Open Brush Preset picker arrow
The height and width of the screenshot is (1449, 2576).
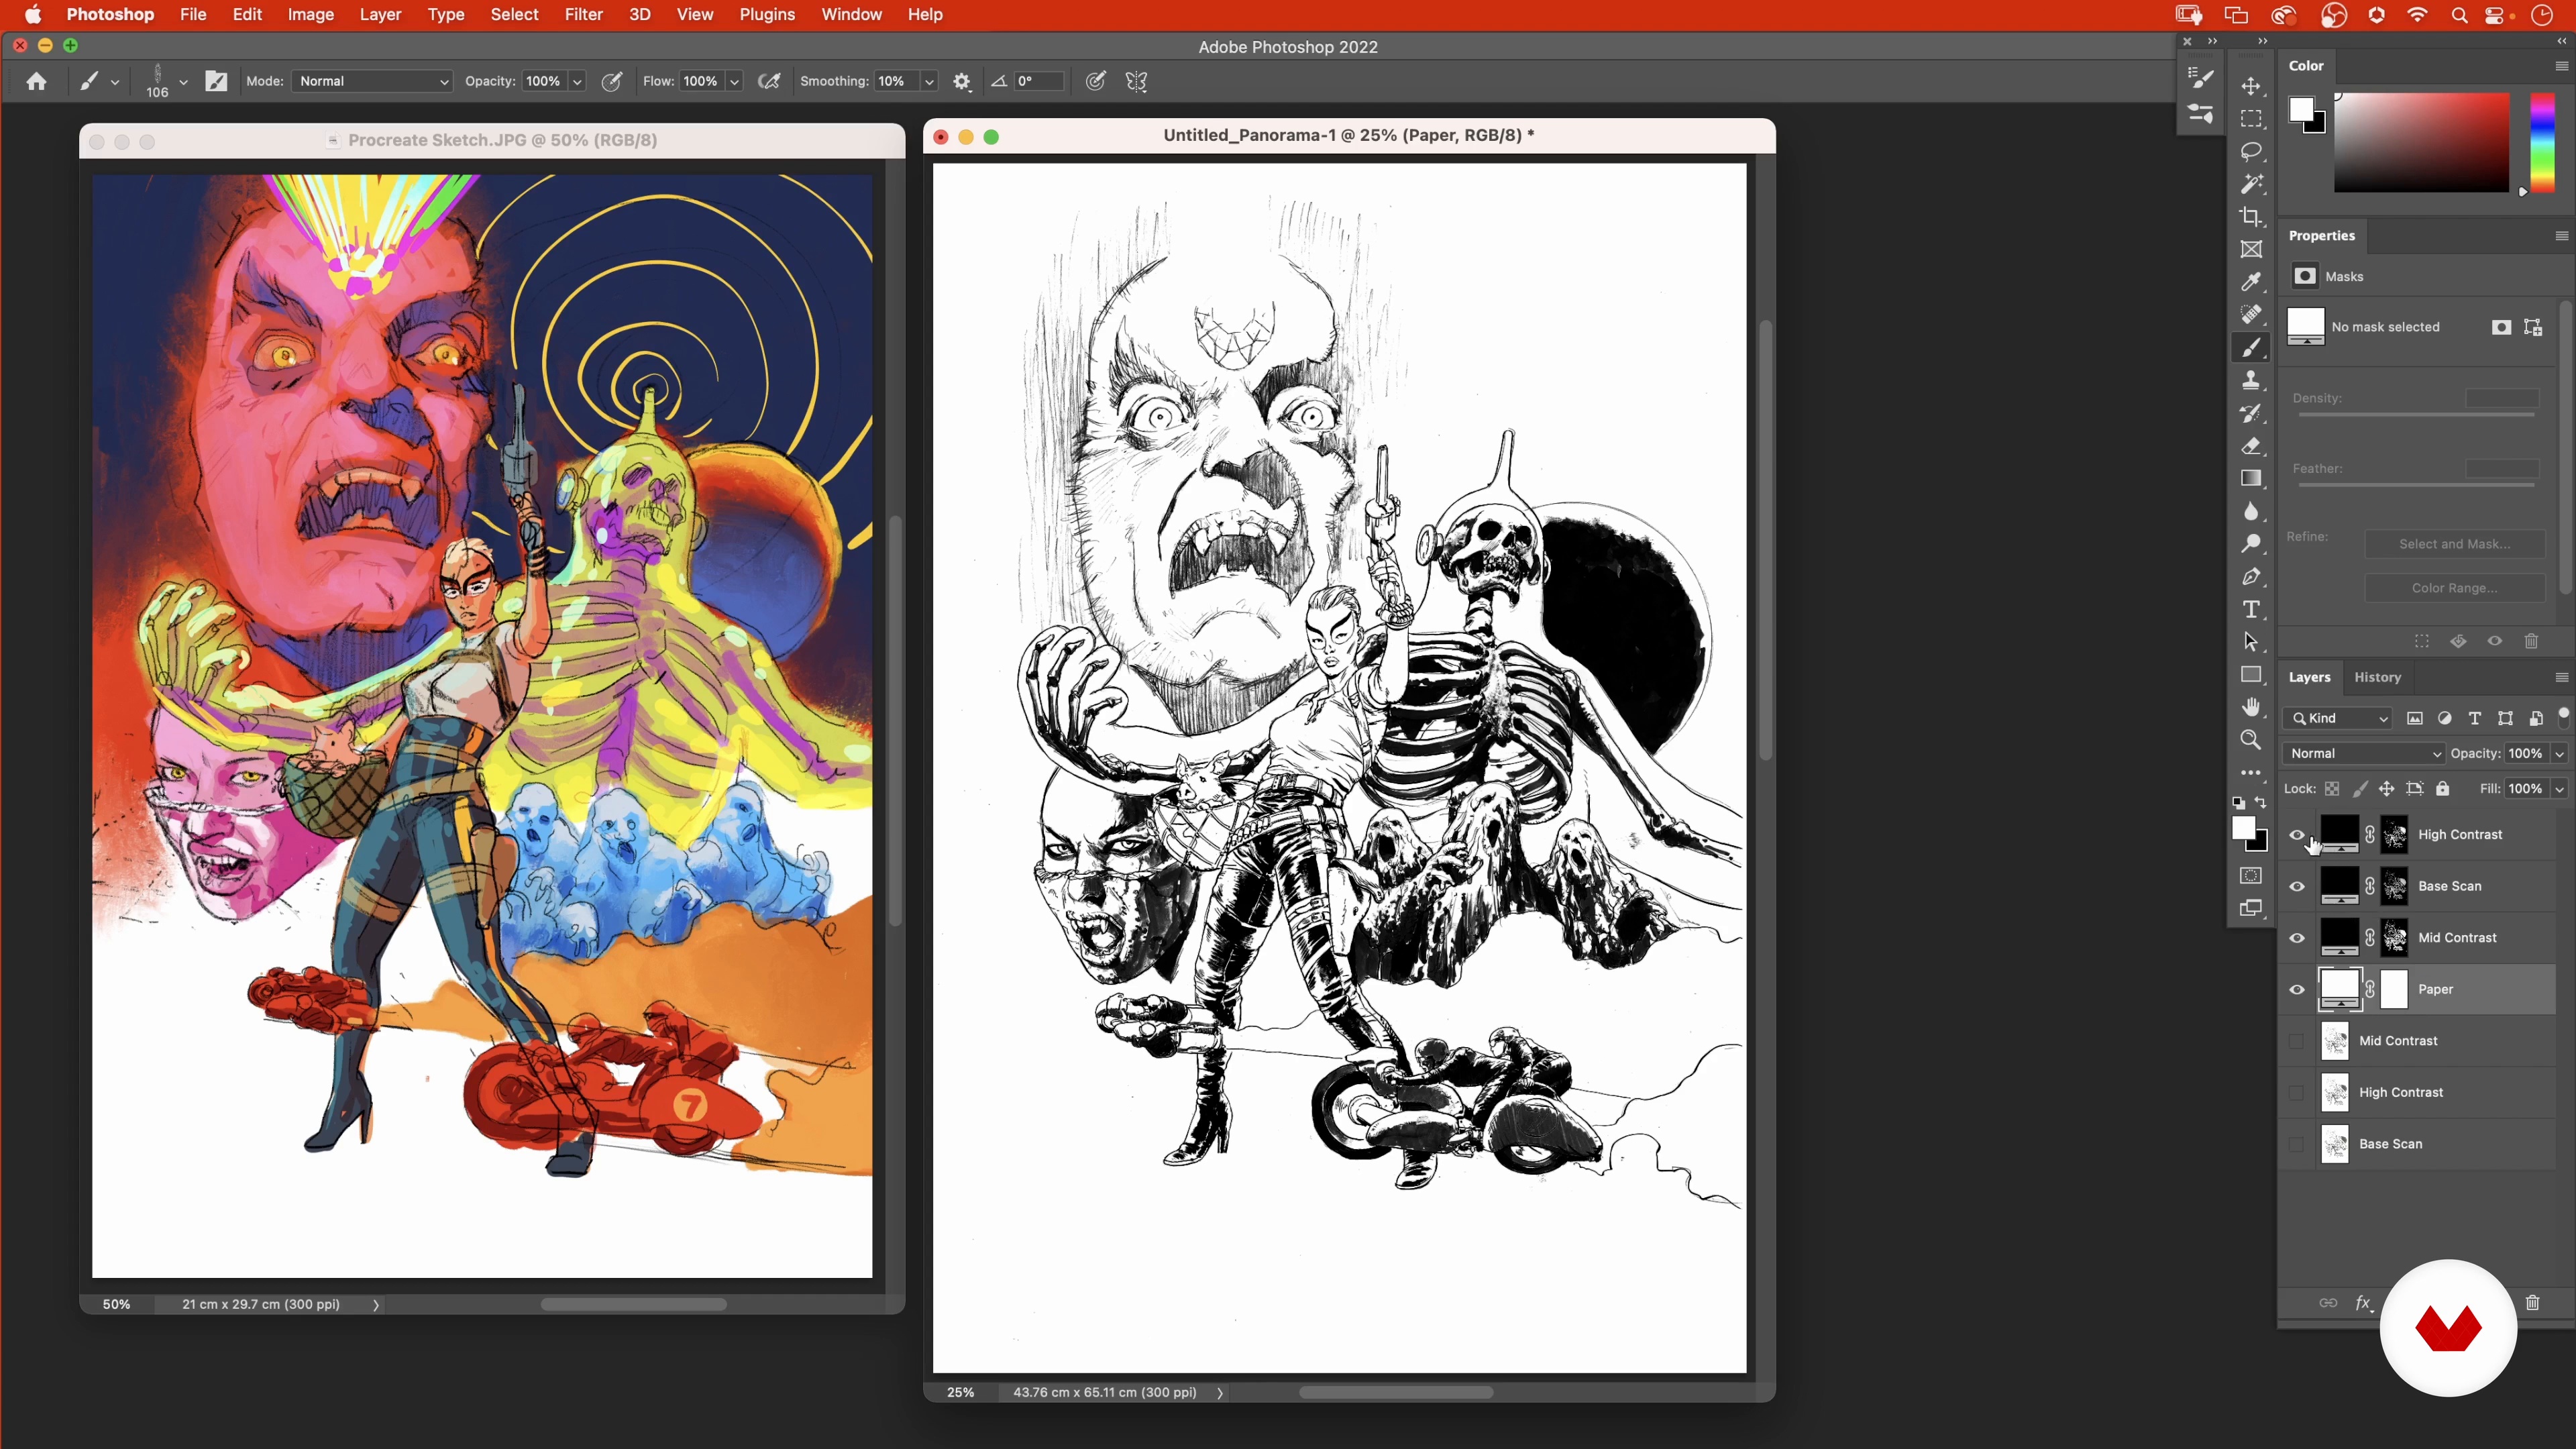pos(183,82)
